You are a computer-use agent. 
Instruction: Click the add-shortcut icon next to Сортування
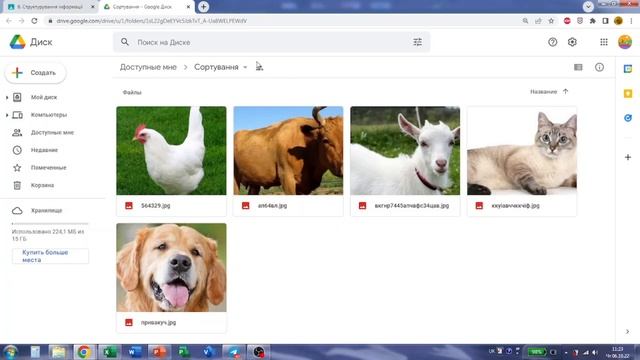[259, 67]
